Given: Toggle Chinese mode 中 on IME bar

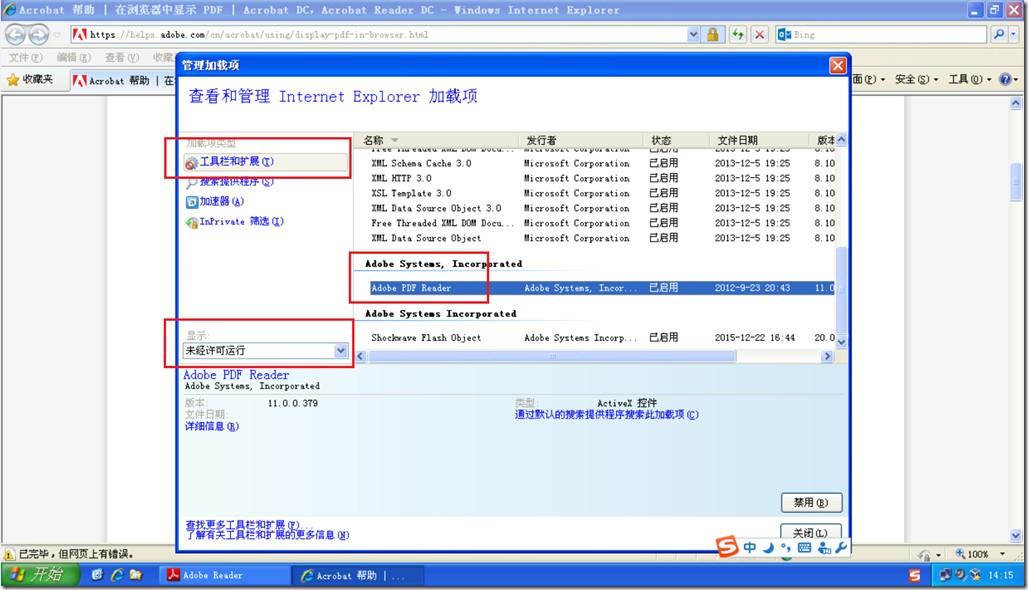Looking at the screenshot, I should click(x=749, y=547).
